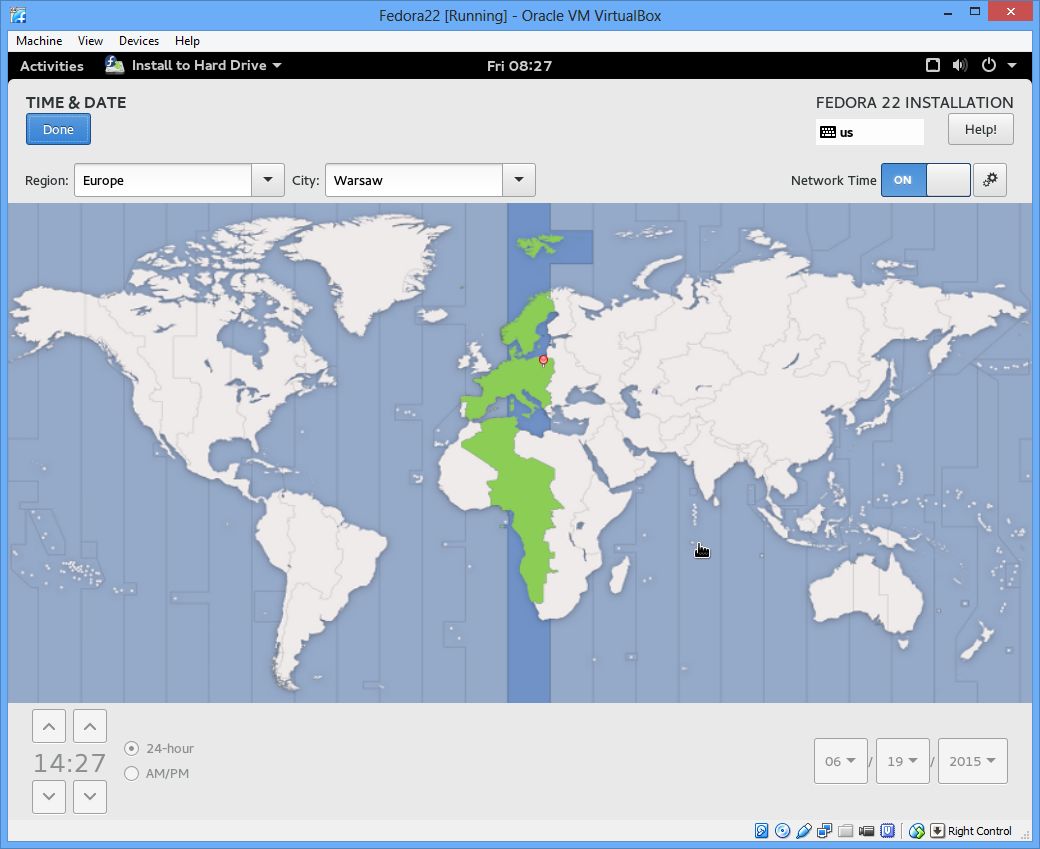The width and height of the screenshot is (1040, 849).
Task: Click the Right Control host key label
Action: 980,831
